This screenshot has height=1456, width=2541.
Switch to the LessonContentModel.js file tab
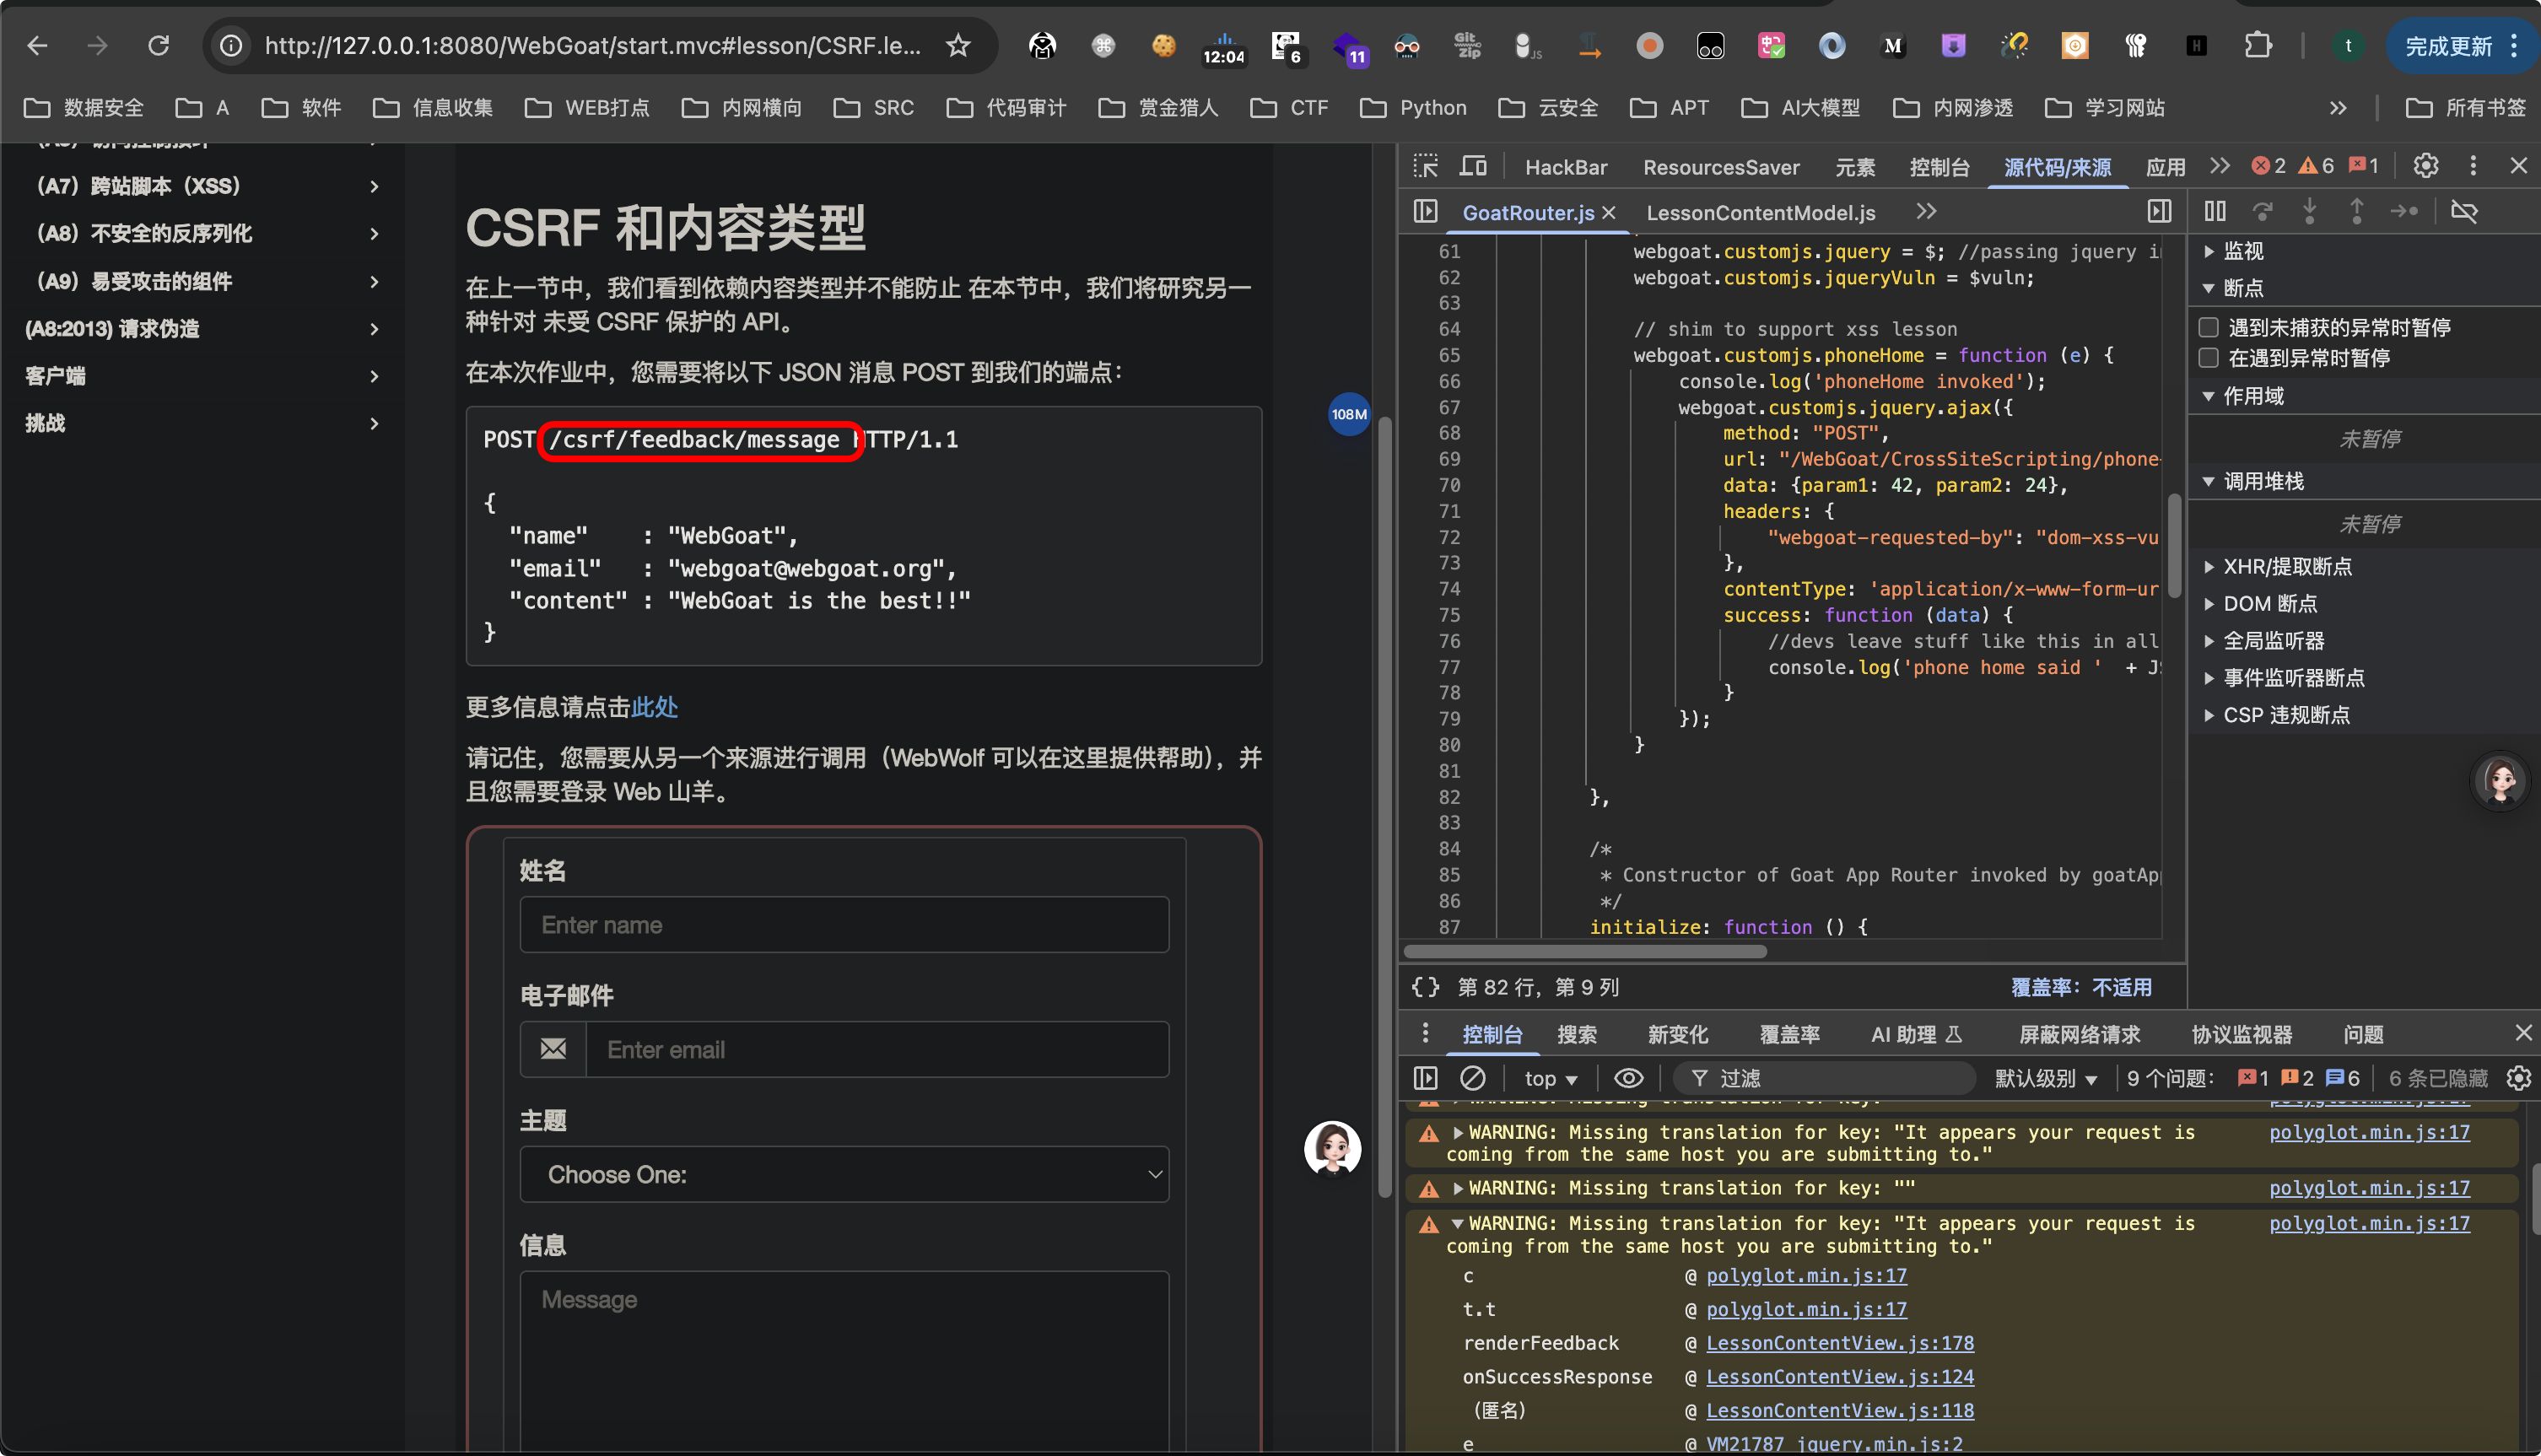(1760, 212)
